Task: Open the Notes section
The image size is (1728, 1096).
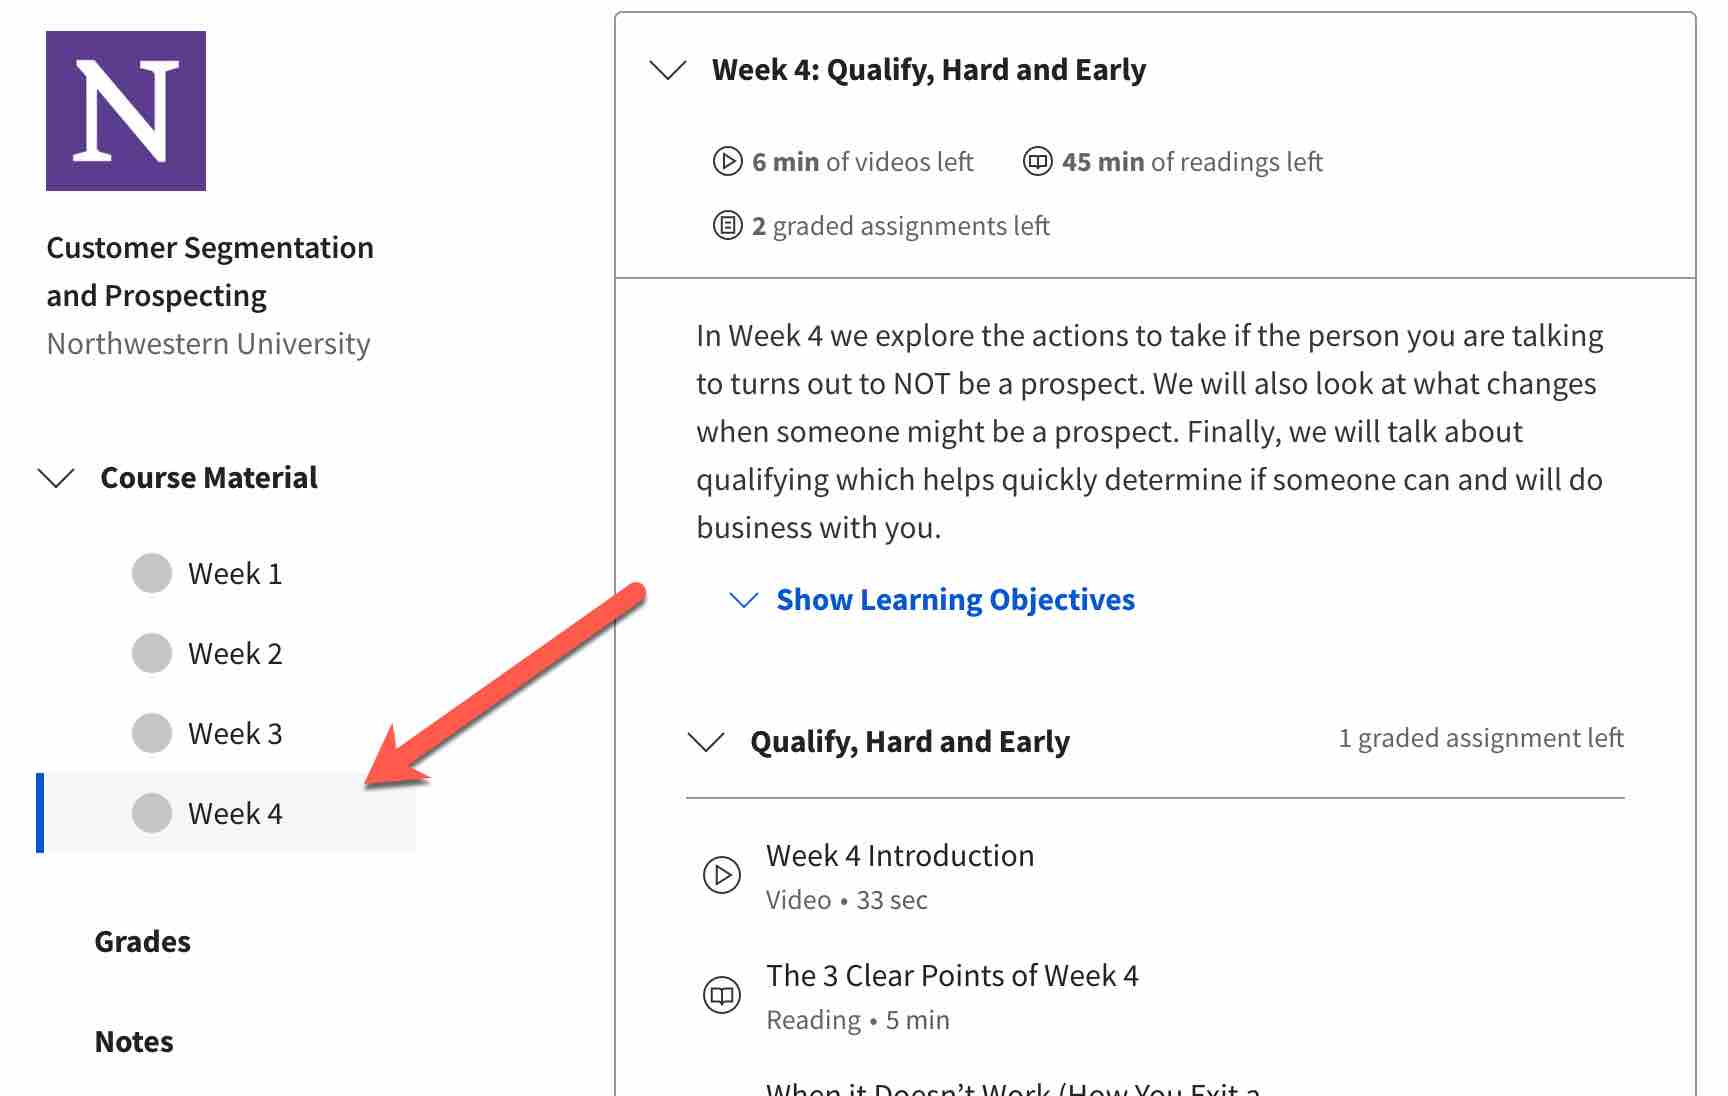Action: coord(134,1042)
